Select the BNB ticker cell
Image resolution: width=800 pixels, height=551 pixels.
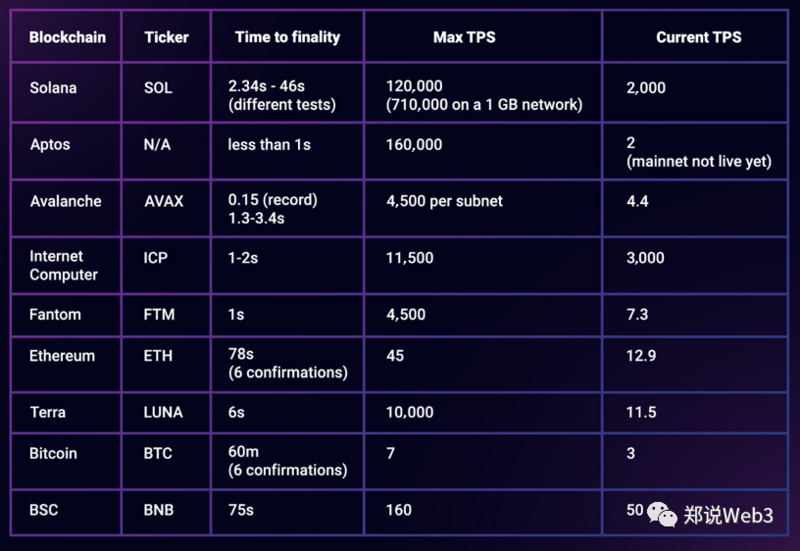pyautogui.click(x=166, y=512)
